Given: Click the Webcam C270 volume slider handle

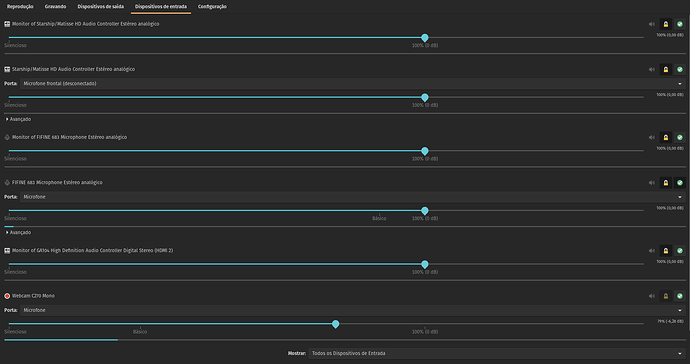Looking at the screenshot, I should 335,324.
